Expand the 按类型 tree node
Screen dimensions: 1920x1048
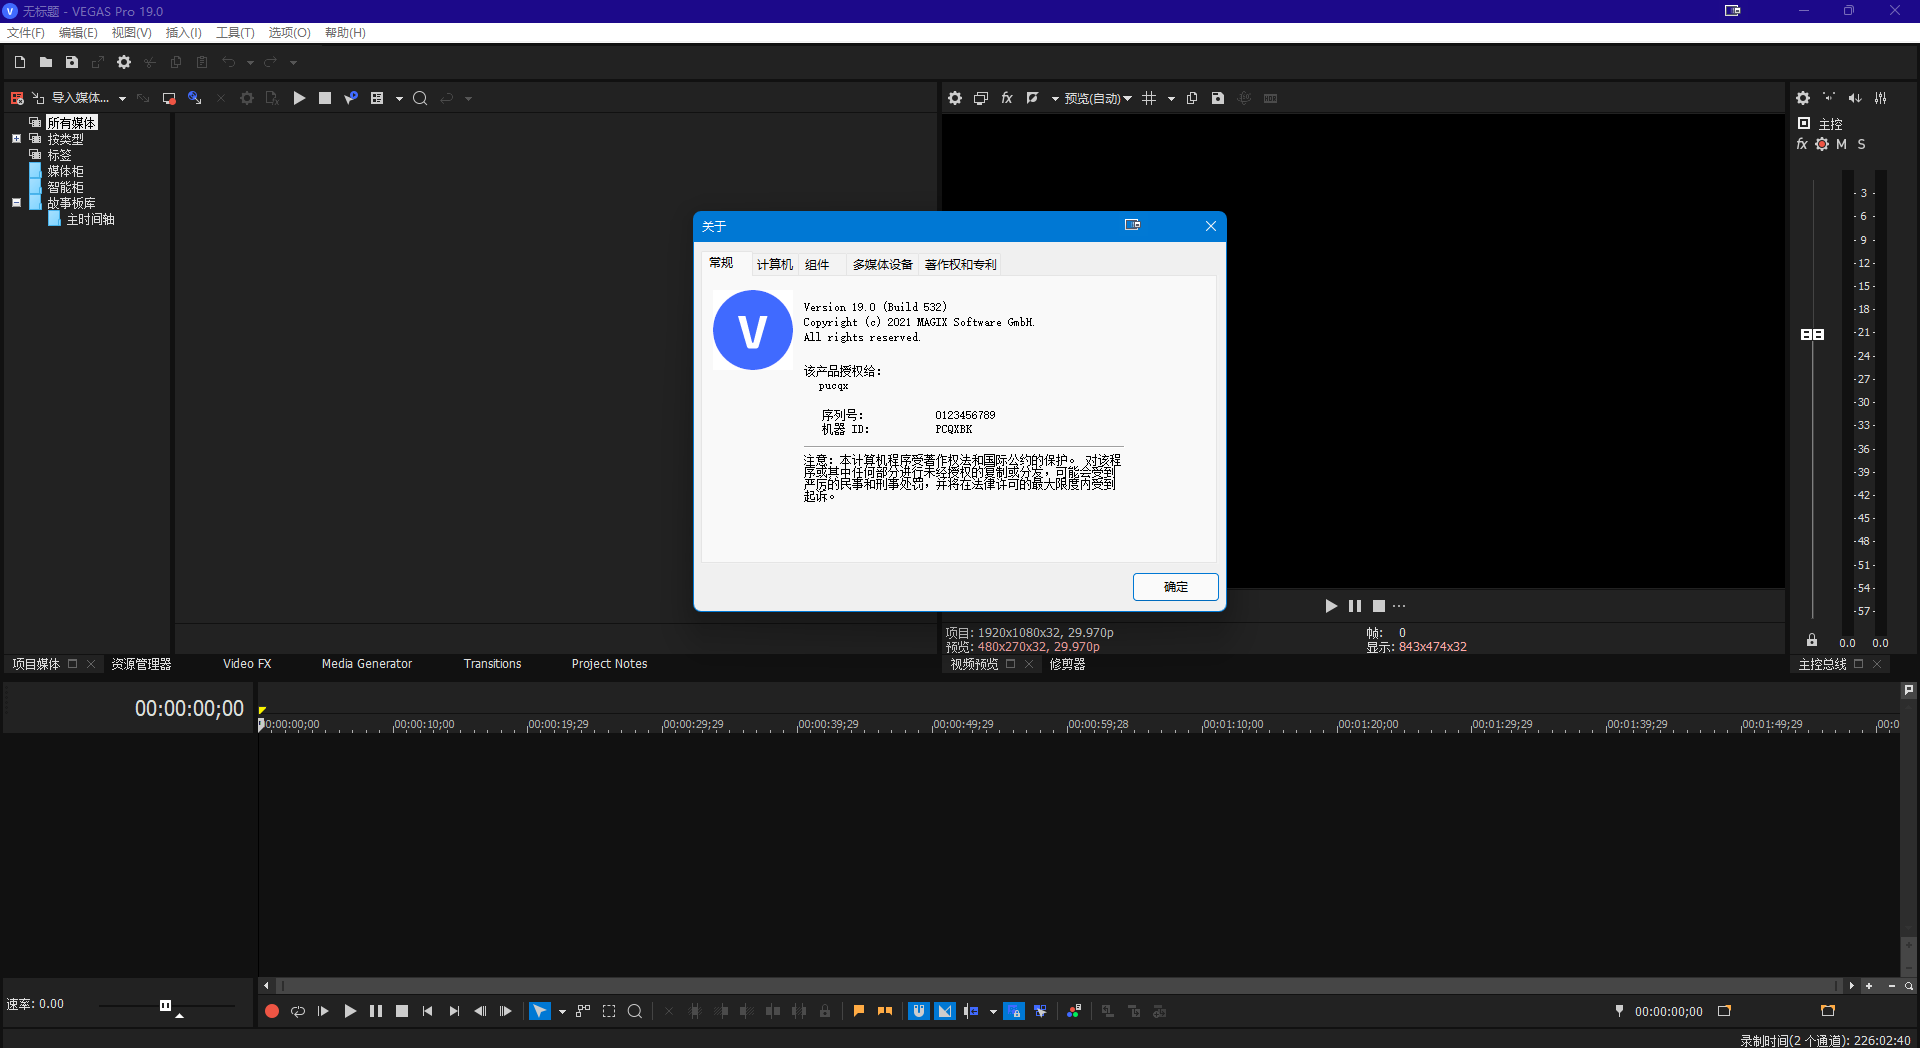[16, 139]
